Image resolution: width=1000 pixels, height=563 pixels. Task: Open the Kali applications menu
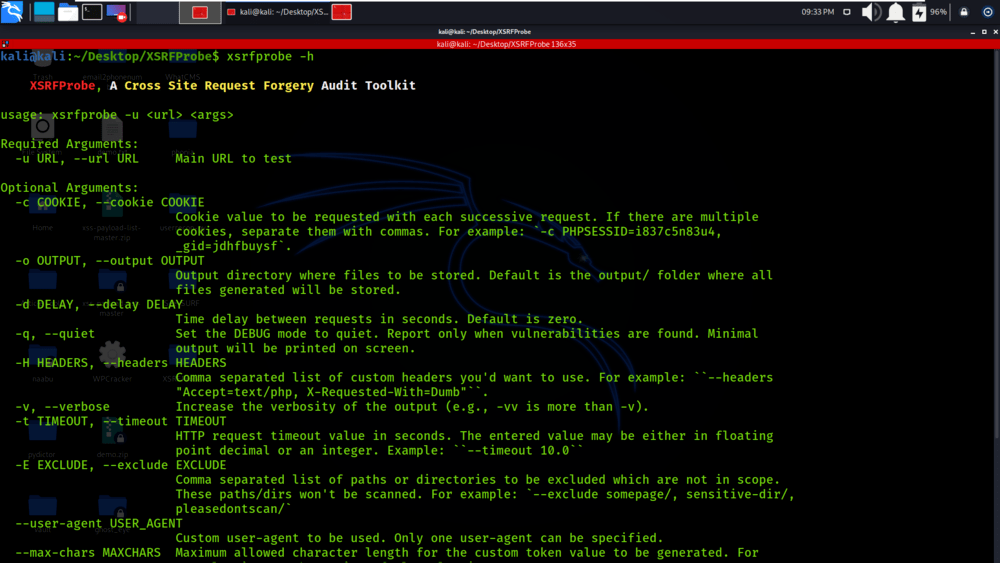(12, 11)
